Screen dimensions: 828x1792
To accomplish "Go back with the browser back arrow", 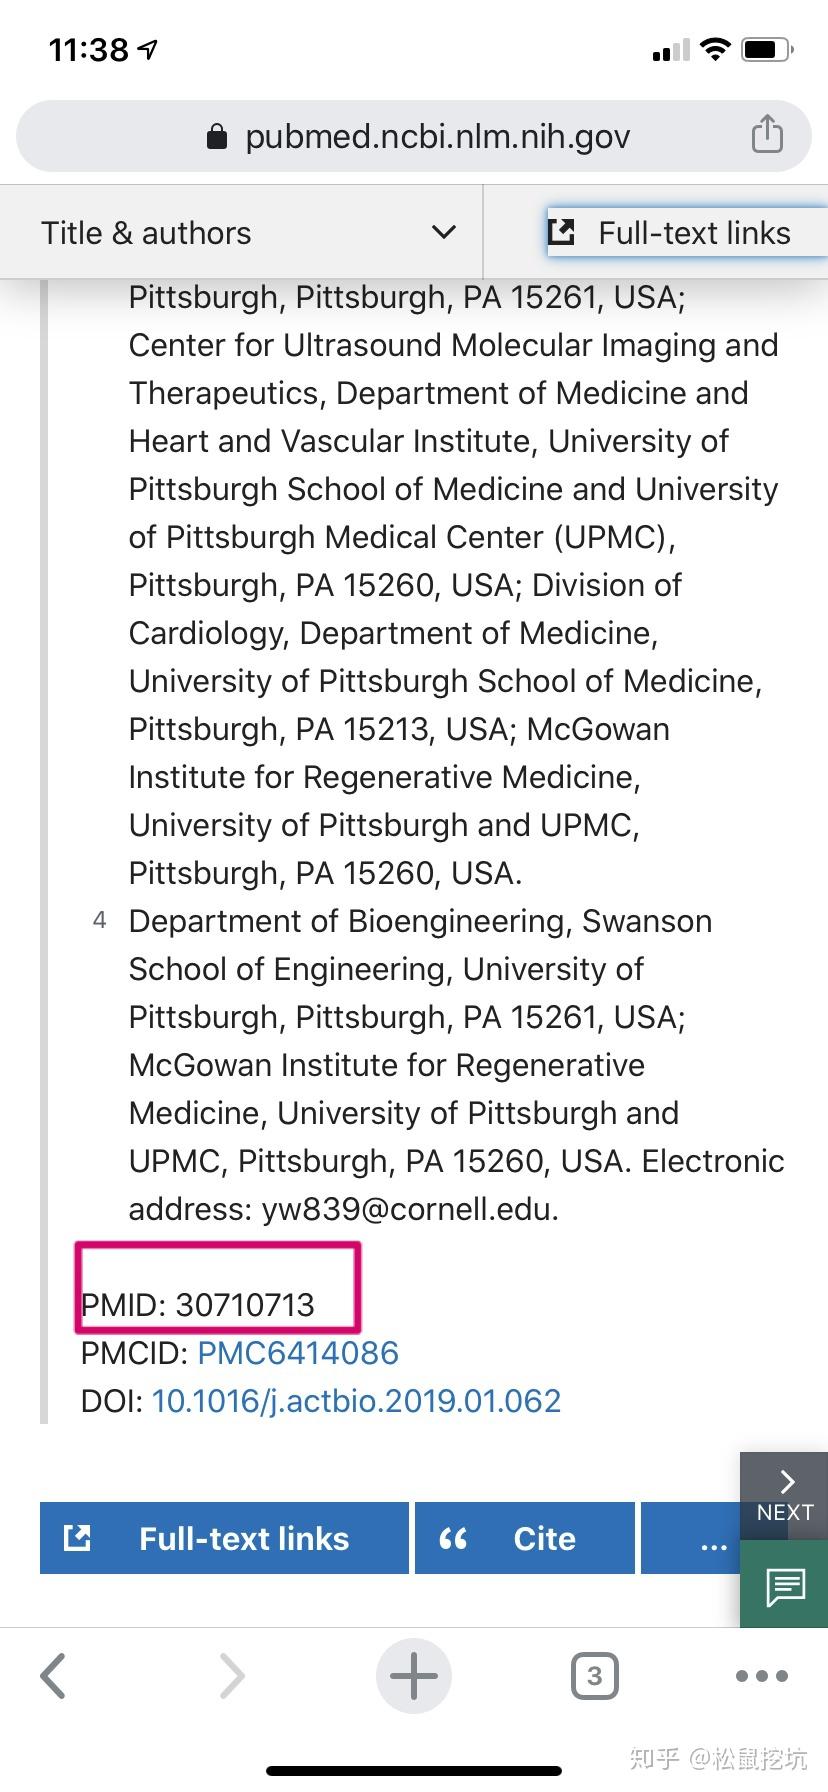I will [x=54, y=1676].
